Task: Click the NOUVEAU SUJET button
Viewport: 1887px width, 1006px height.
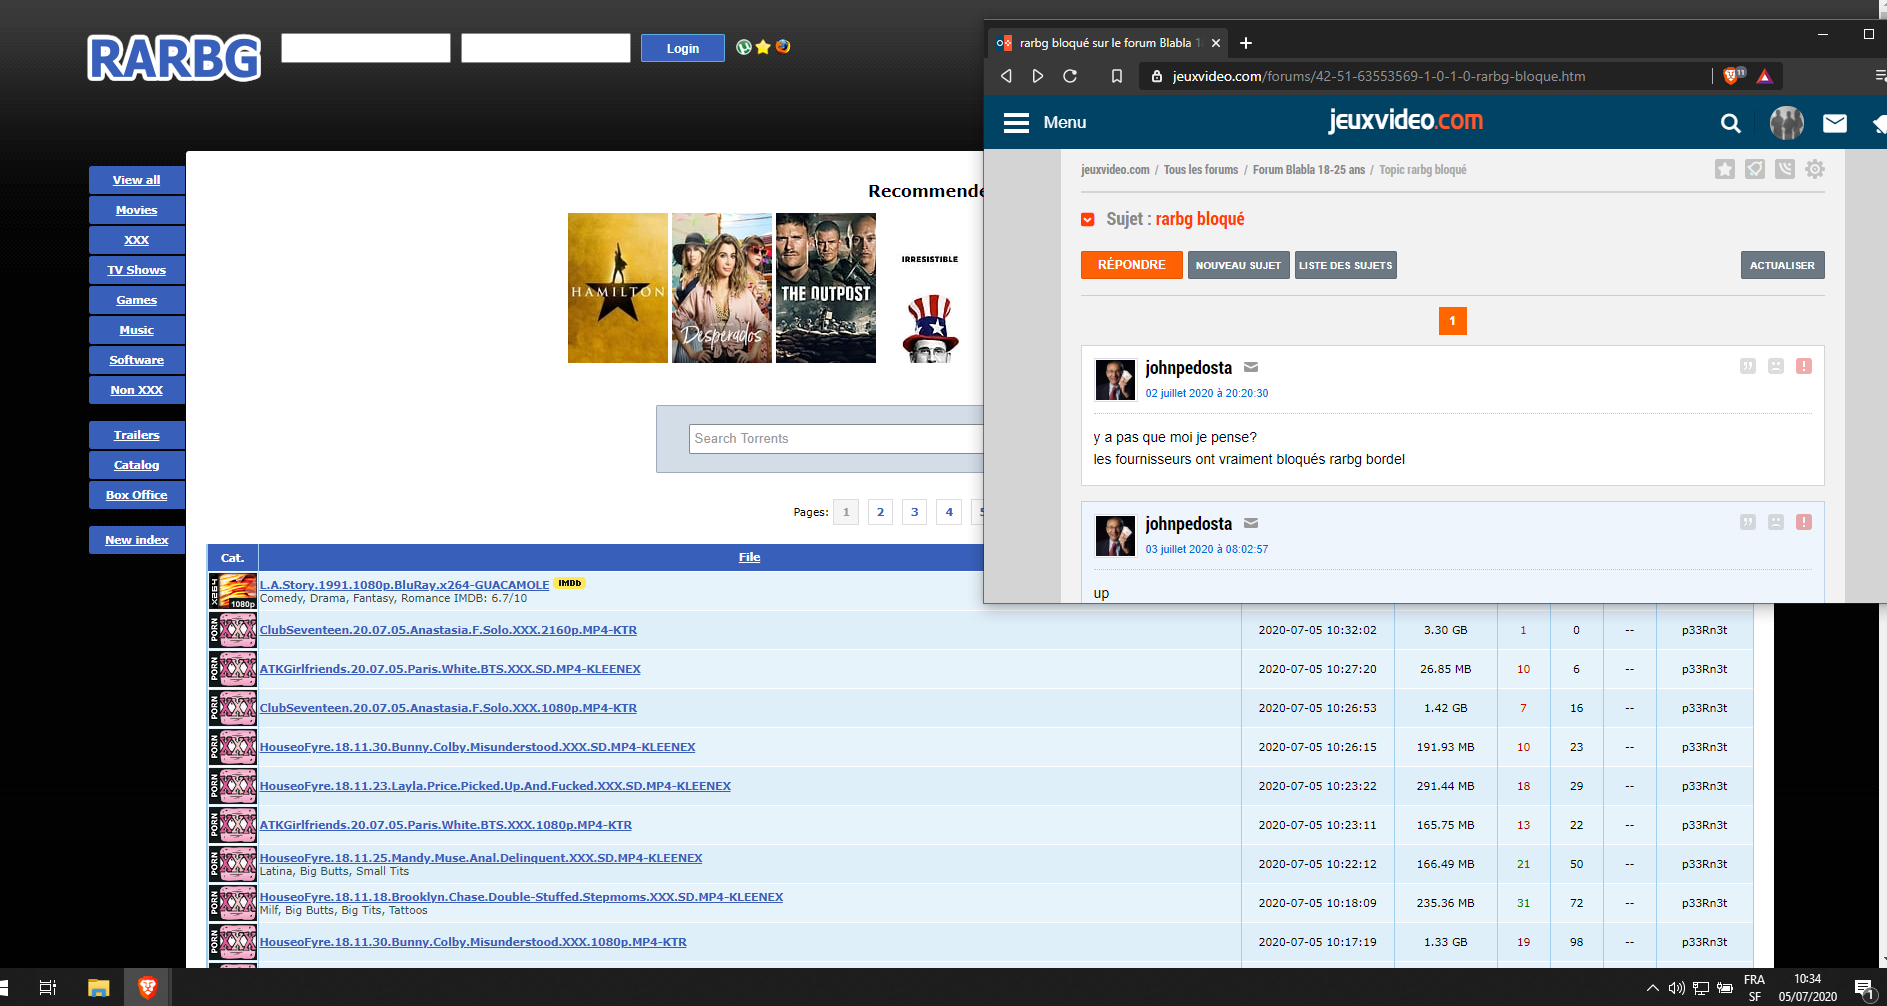Action: click(1238, 265)
